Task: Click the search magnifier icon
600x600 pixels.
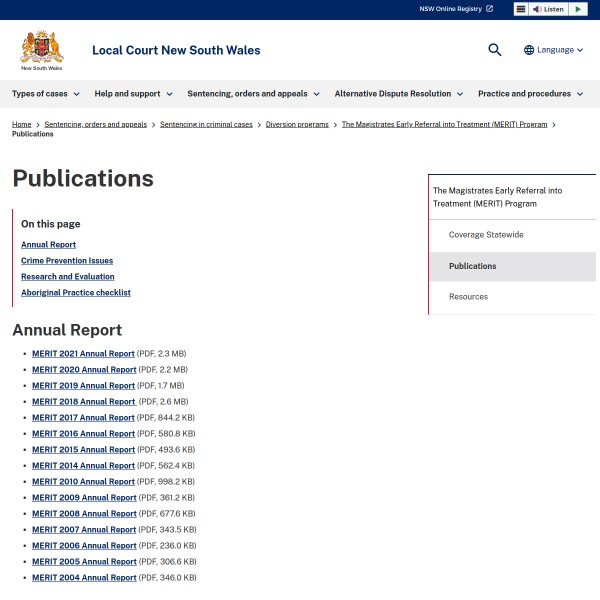Action: [x=494, y=50]
